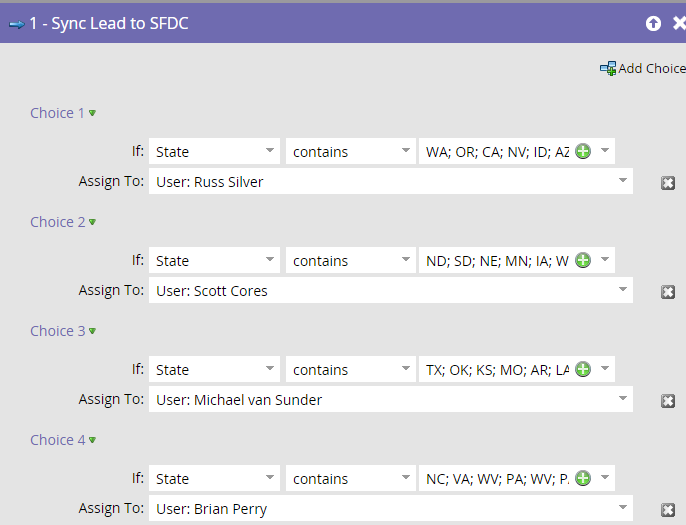Image resolution: width=686 pixels, height=525 pixels.
Task: Delete the Brian Perry choice row
Action: point(668,509)
